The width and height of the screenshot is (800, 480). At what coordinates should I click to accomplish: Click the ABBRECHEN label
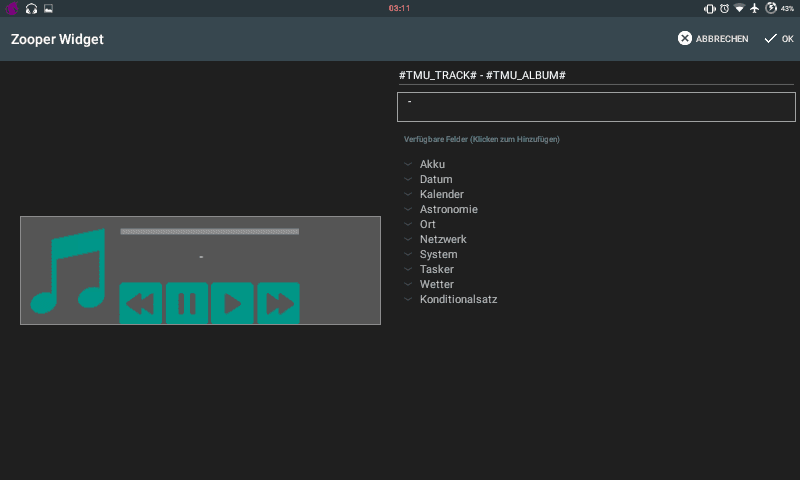(x=722, y=39)
